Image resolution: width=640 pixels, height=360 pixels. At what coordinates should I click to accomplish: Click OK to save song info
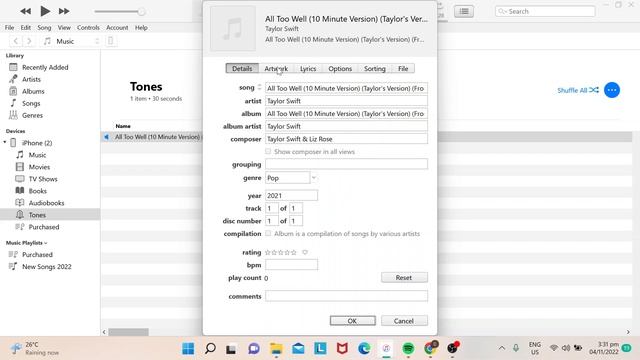click(x=353, y=321)
